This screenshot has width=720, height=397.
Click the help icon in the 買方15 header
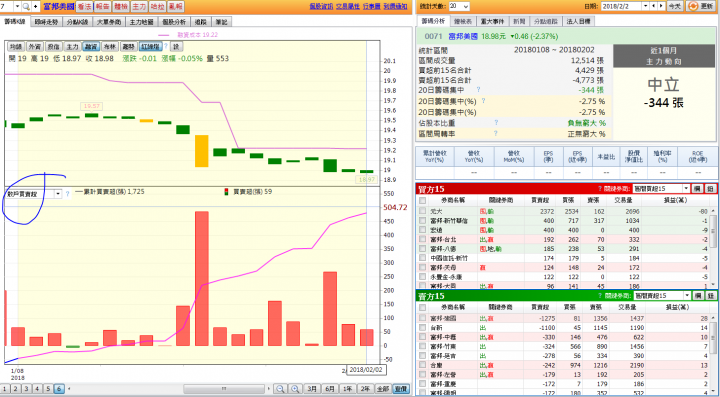[600, 189]
